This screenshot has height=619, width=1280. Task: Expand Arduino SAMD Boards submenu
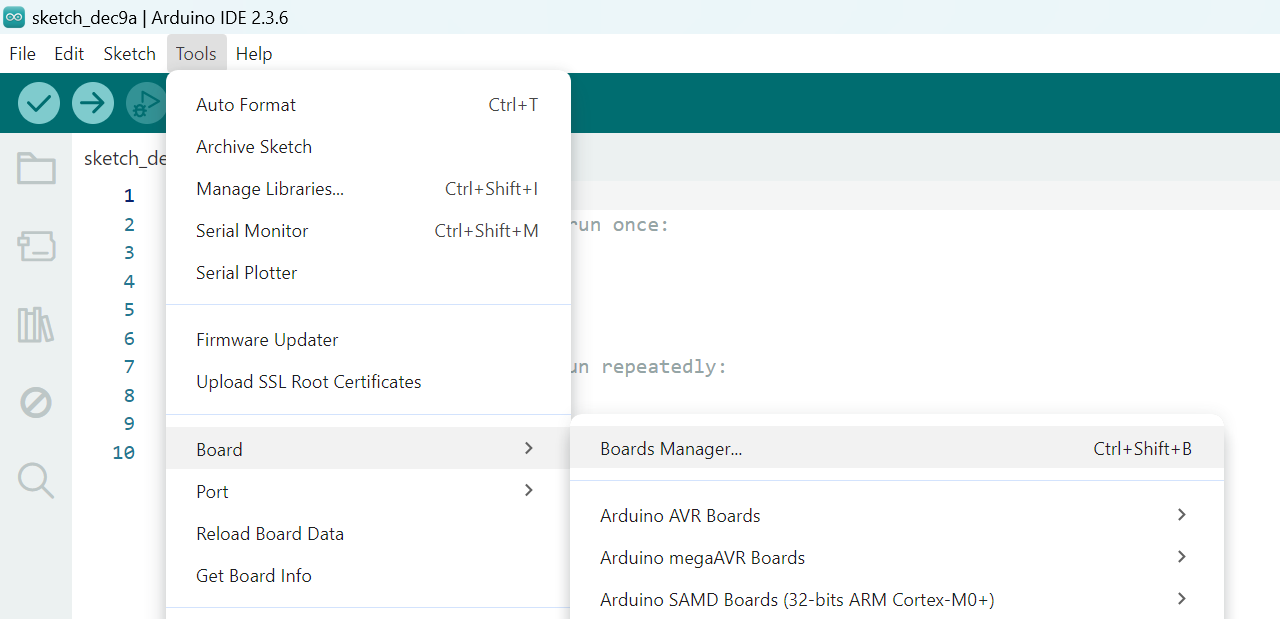pyautogui.click(x=1181, y=599)
